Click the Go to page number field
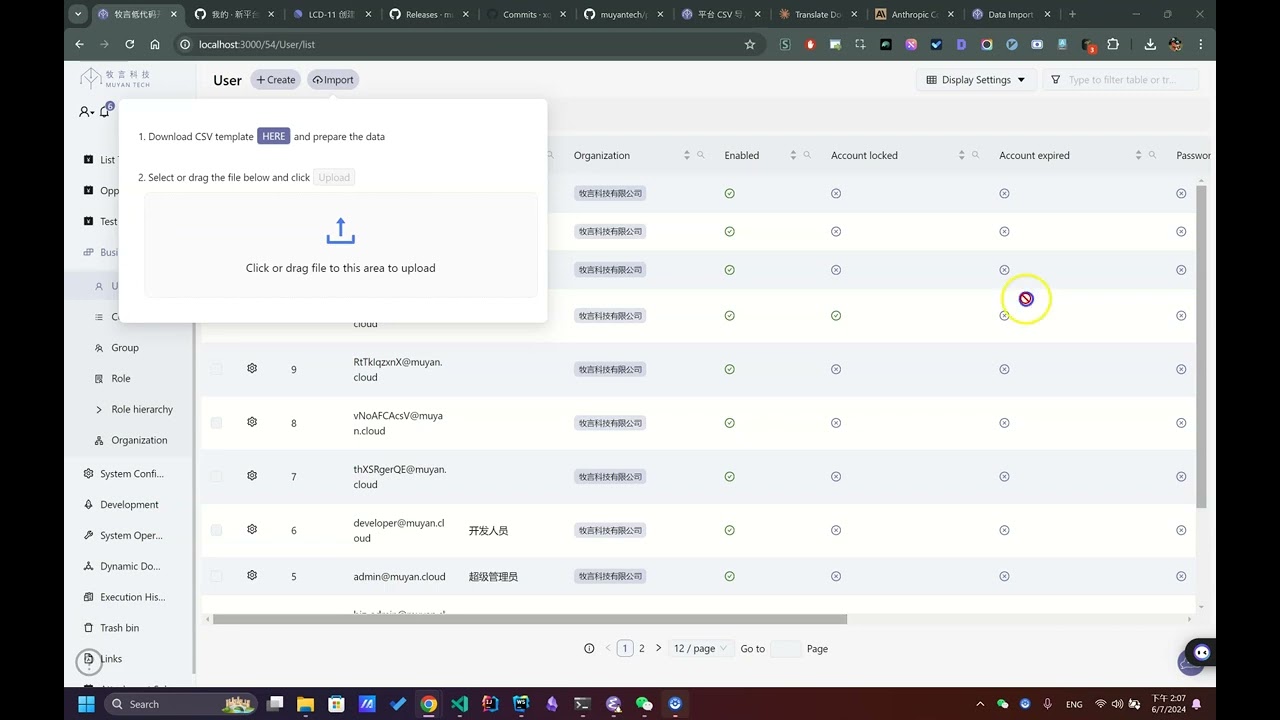The width and height of the screenshot is (1280, 720). click(x=786, y=648)
